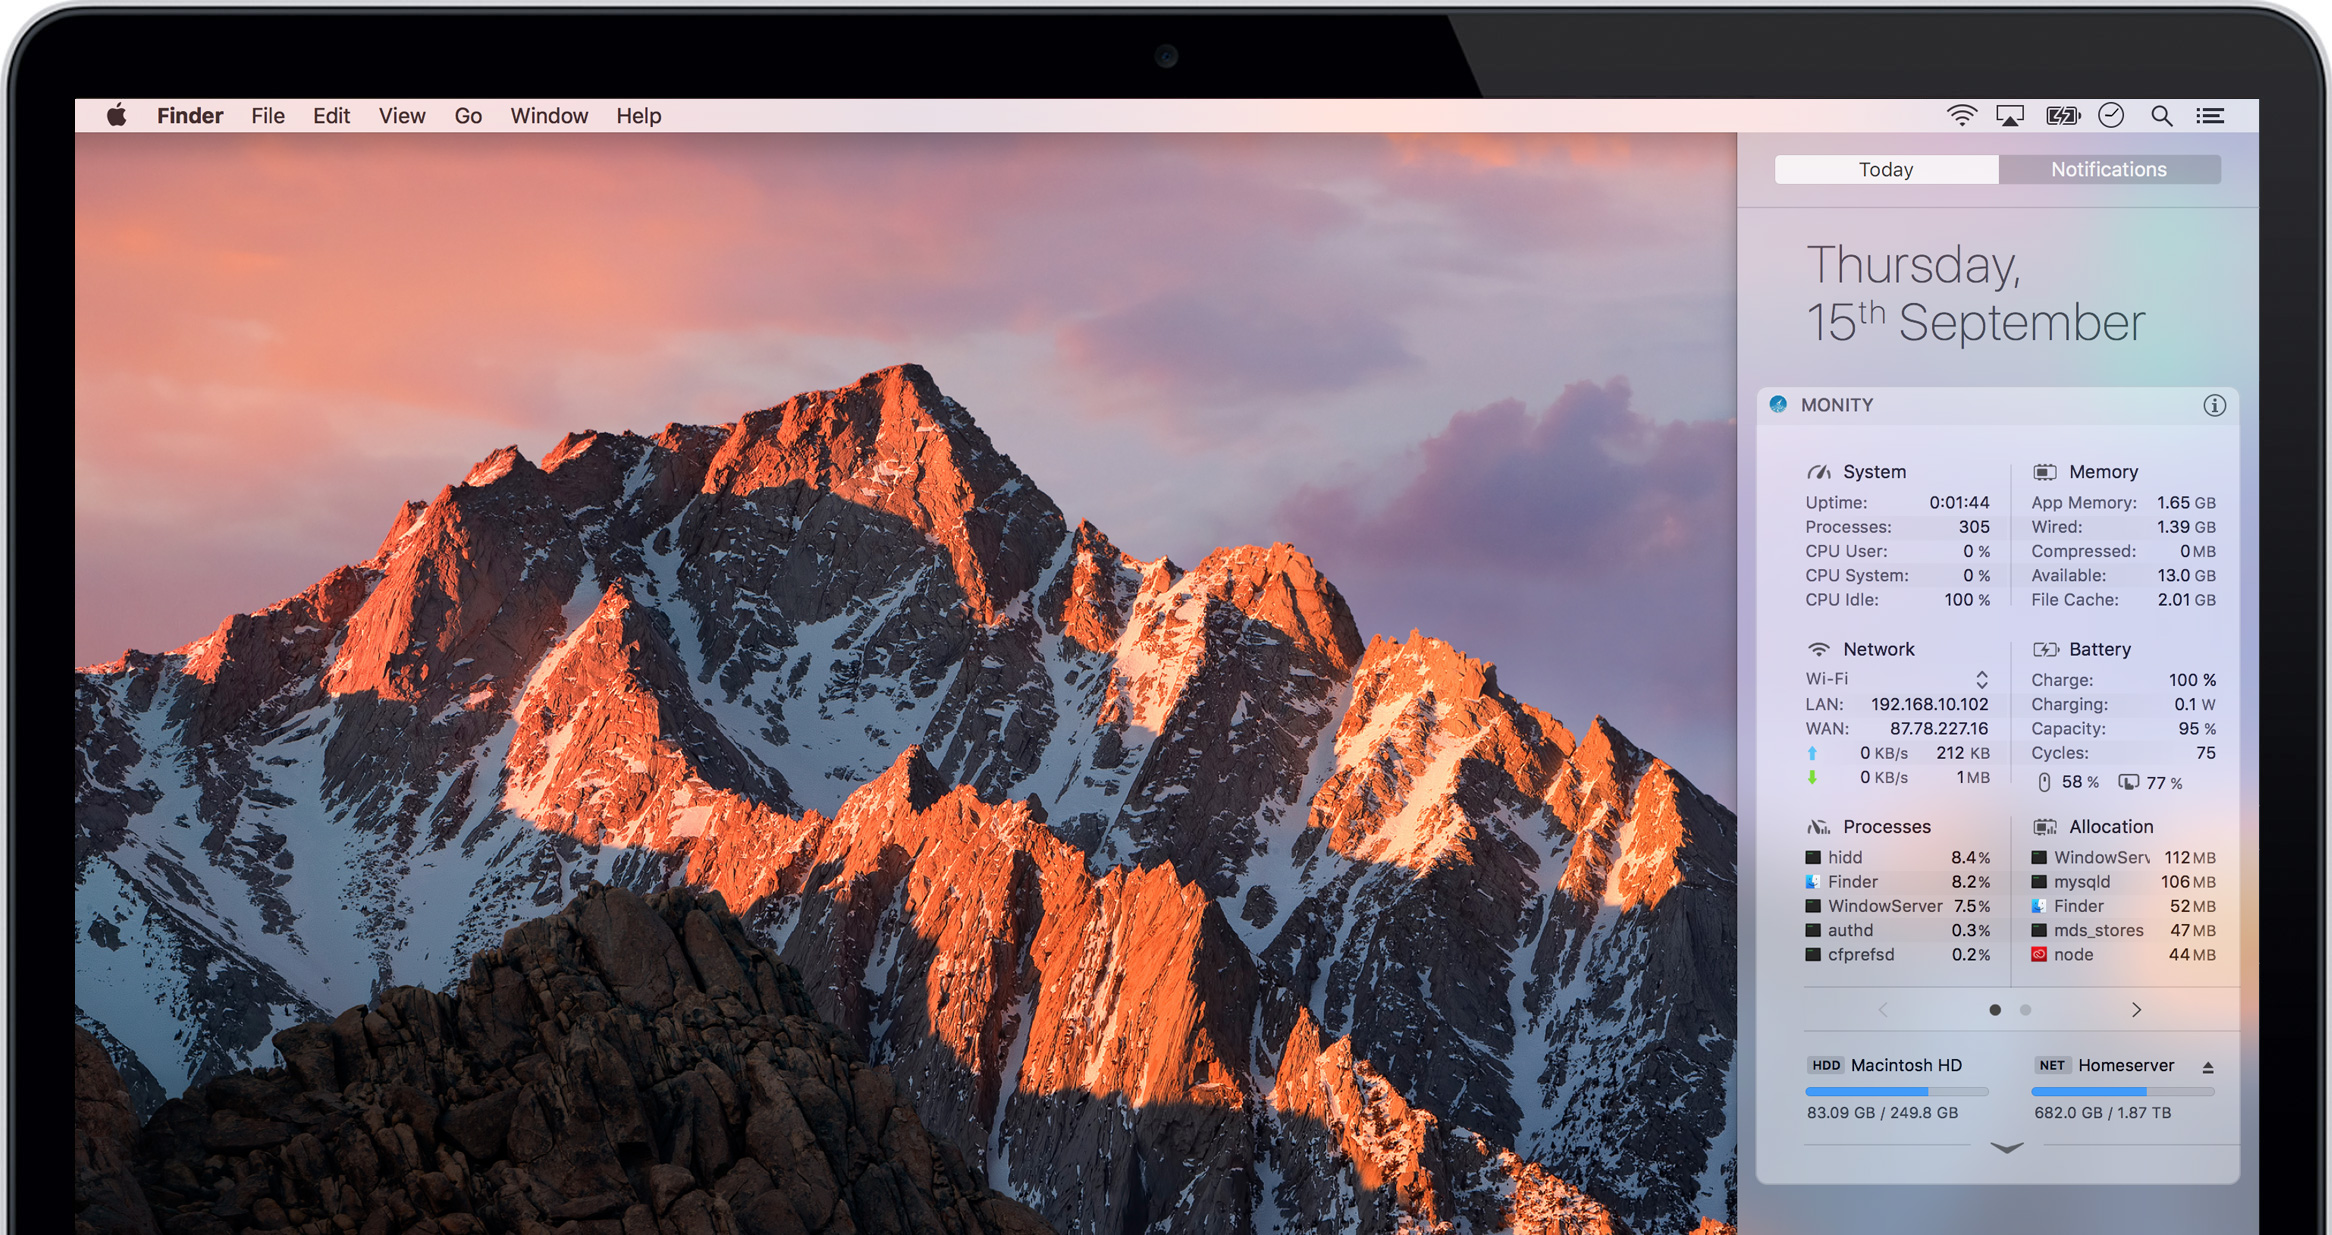The image size is (2332, 1235).
Task: Click the Wi-Fi status icon in menu bar
Action: pyautogui.click(x=1962, y=115)
